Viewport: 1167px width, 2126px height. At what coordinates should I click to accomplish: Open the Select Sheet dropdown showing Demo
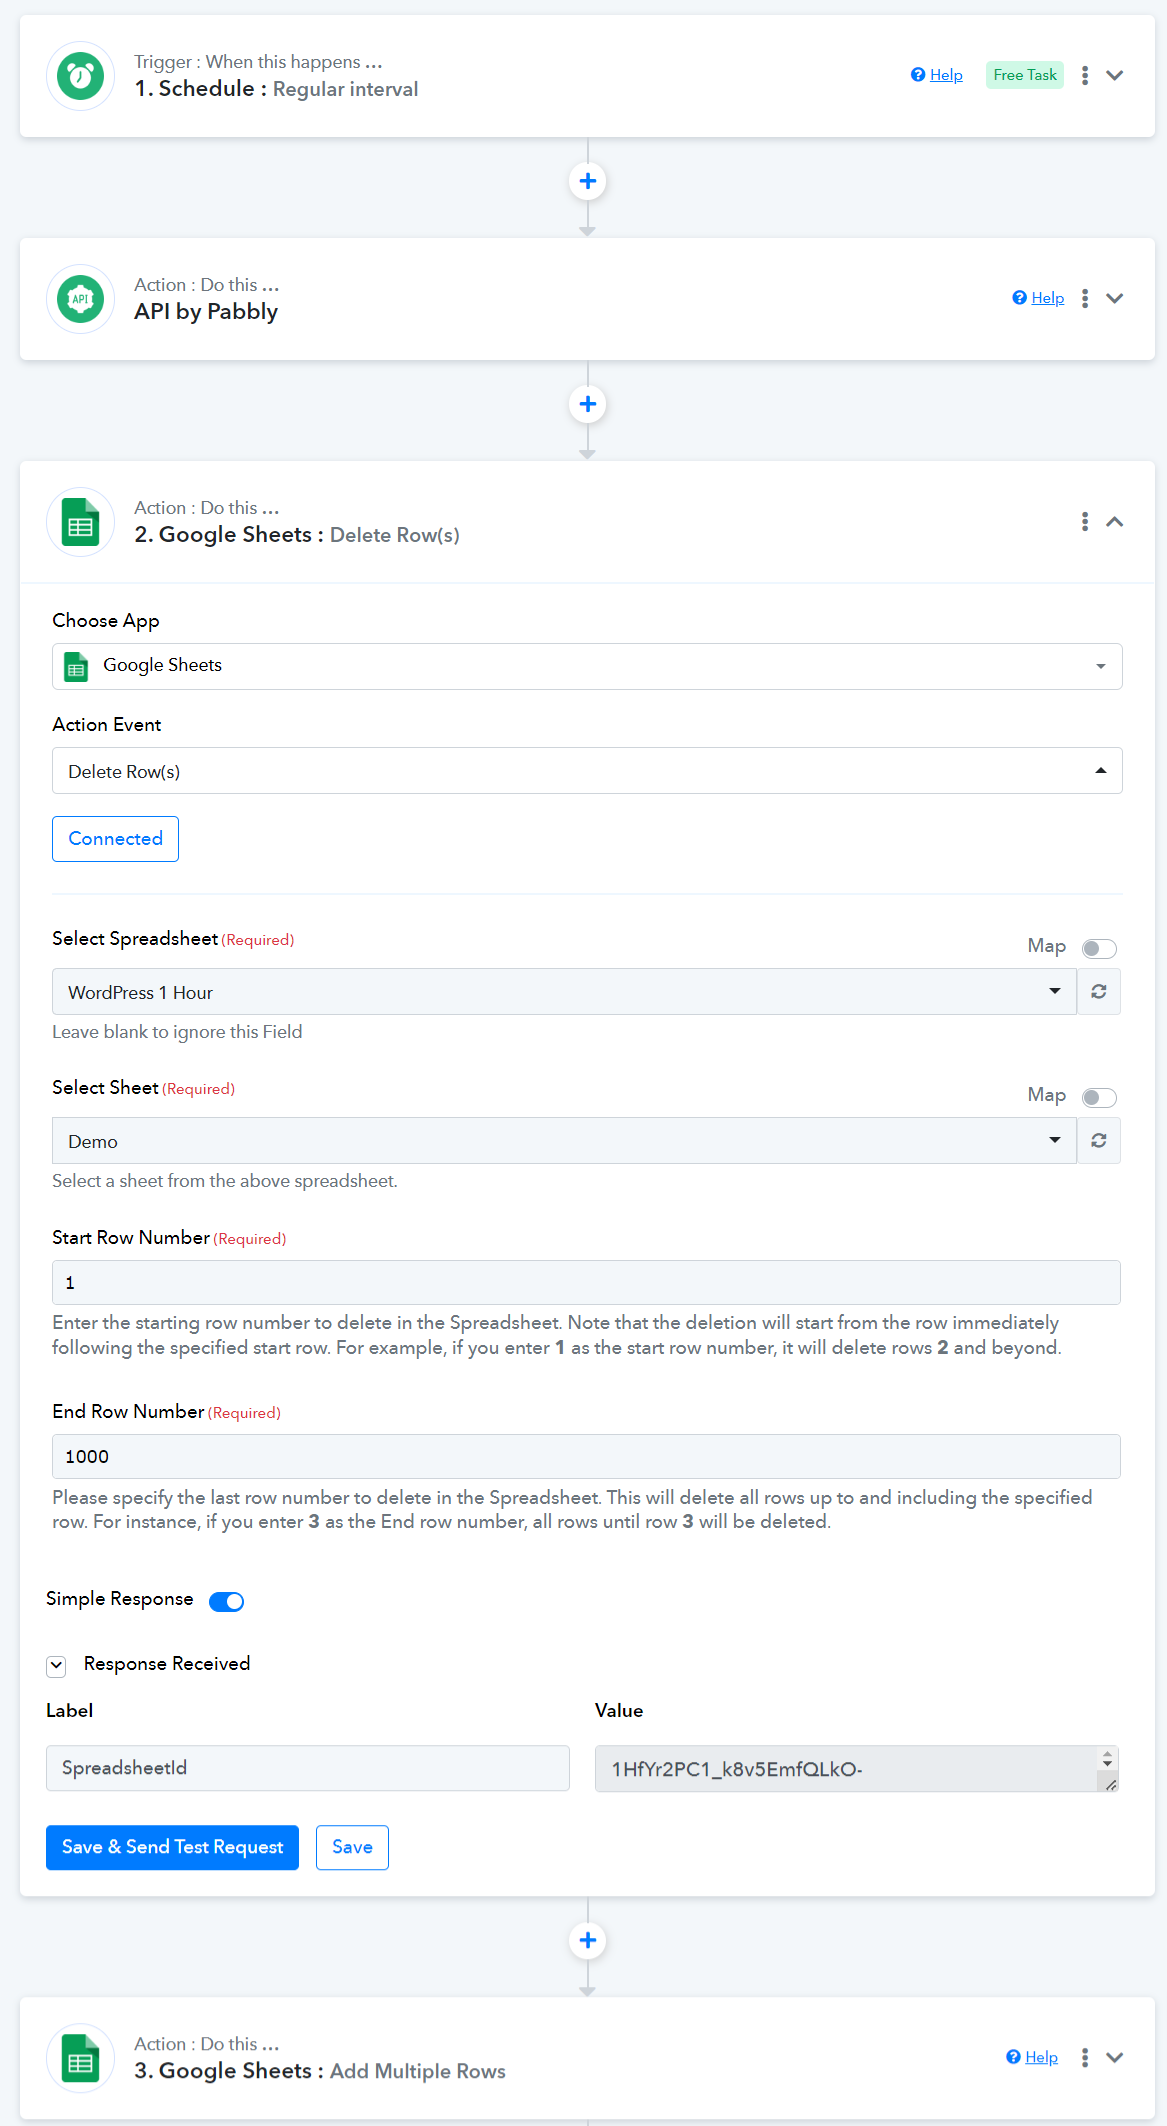tap(564, 1141)
